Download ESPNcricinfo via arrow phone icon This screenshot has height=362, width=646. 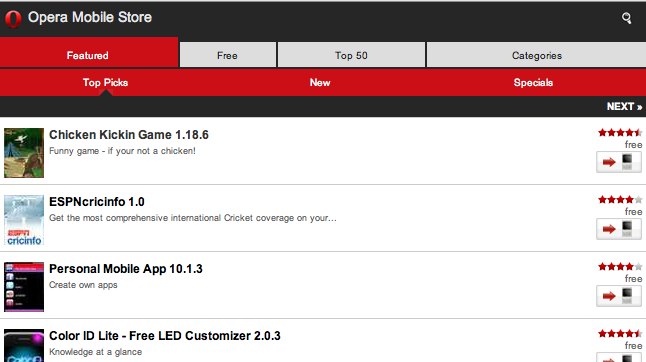click(x=619, y=229)
